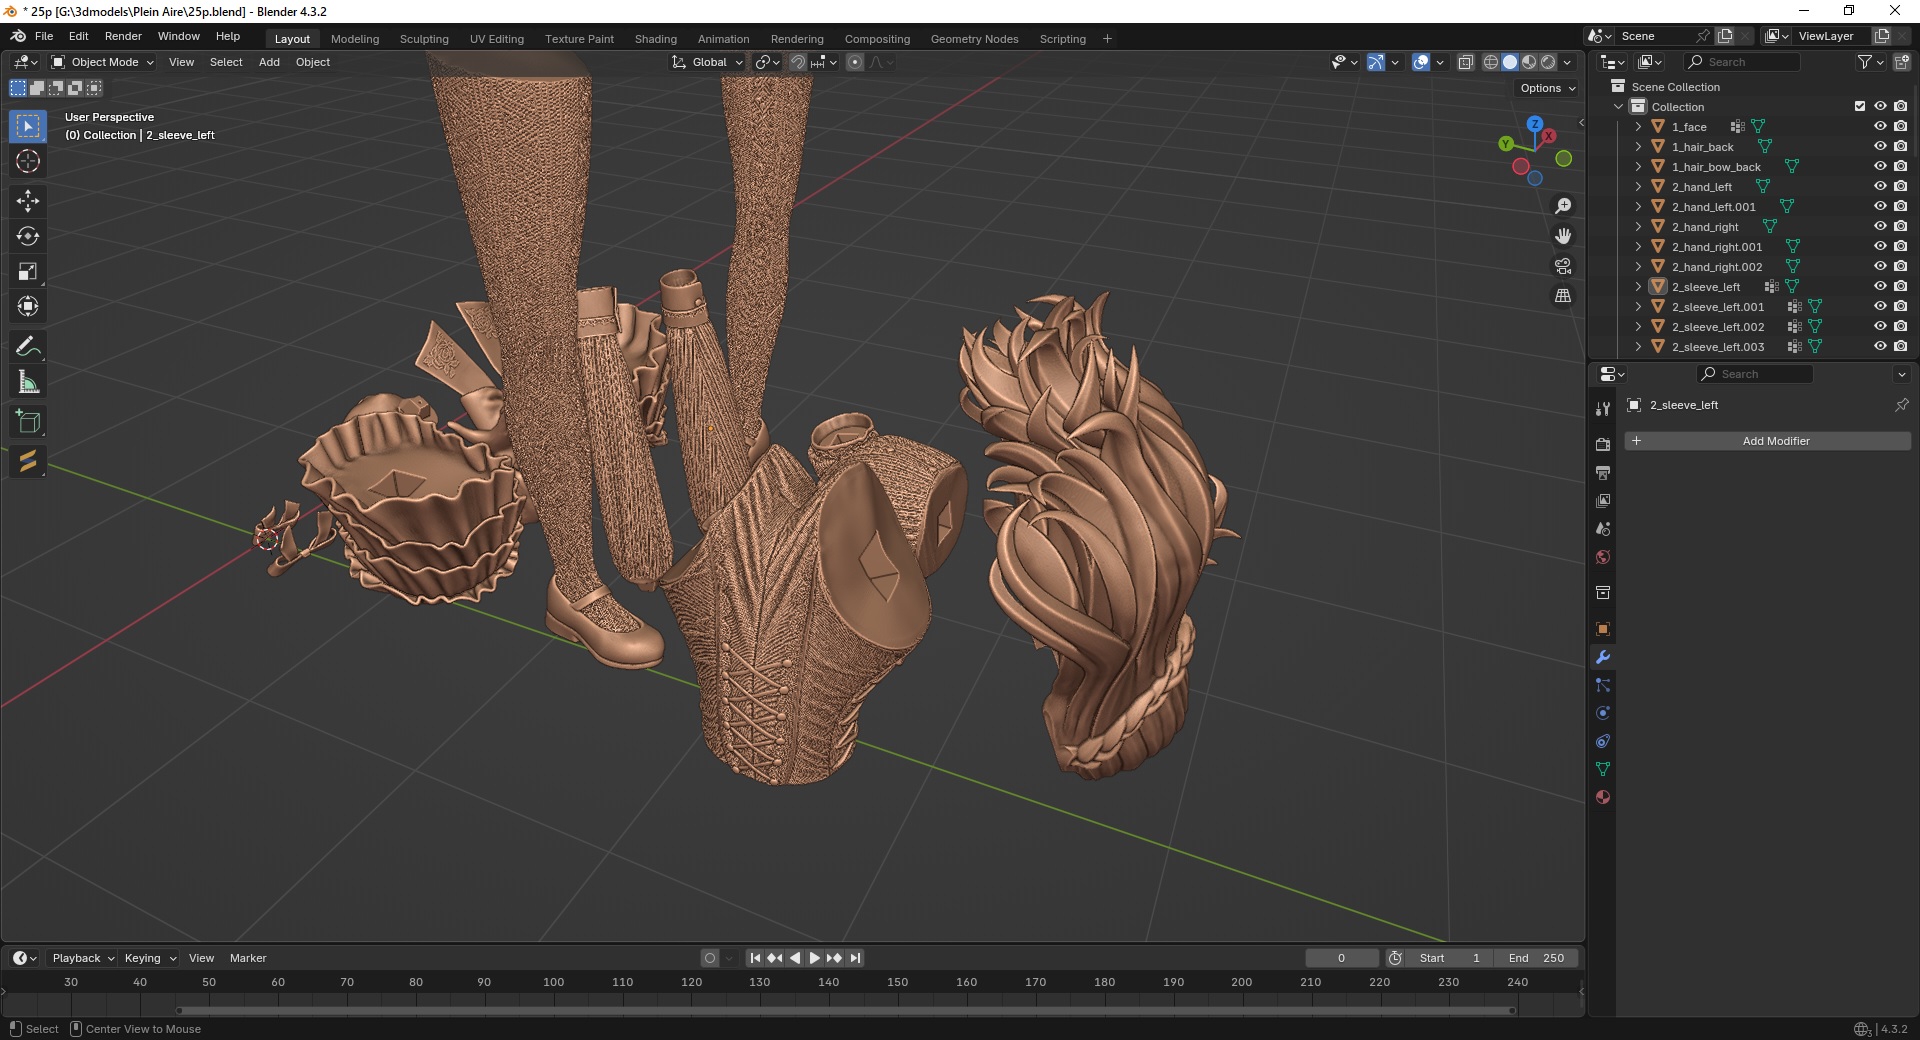
Task: Activate the Move tool
Action: (x=28, y=201)
